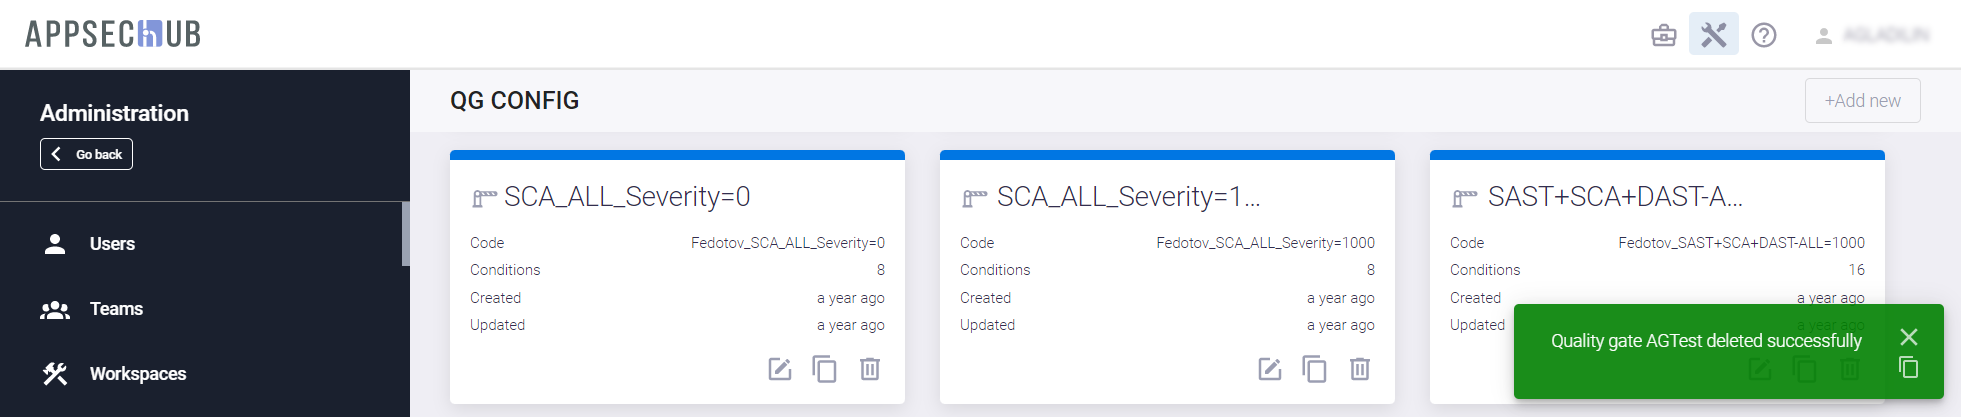
Task: Click the user profile avatar icon
Action: click(1824, 36)
